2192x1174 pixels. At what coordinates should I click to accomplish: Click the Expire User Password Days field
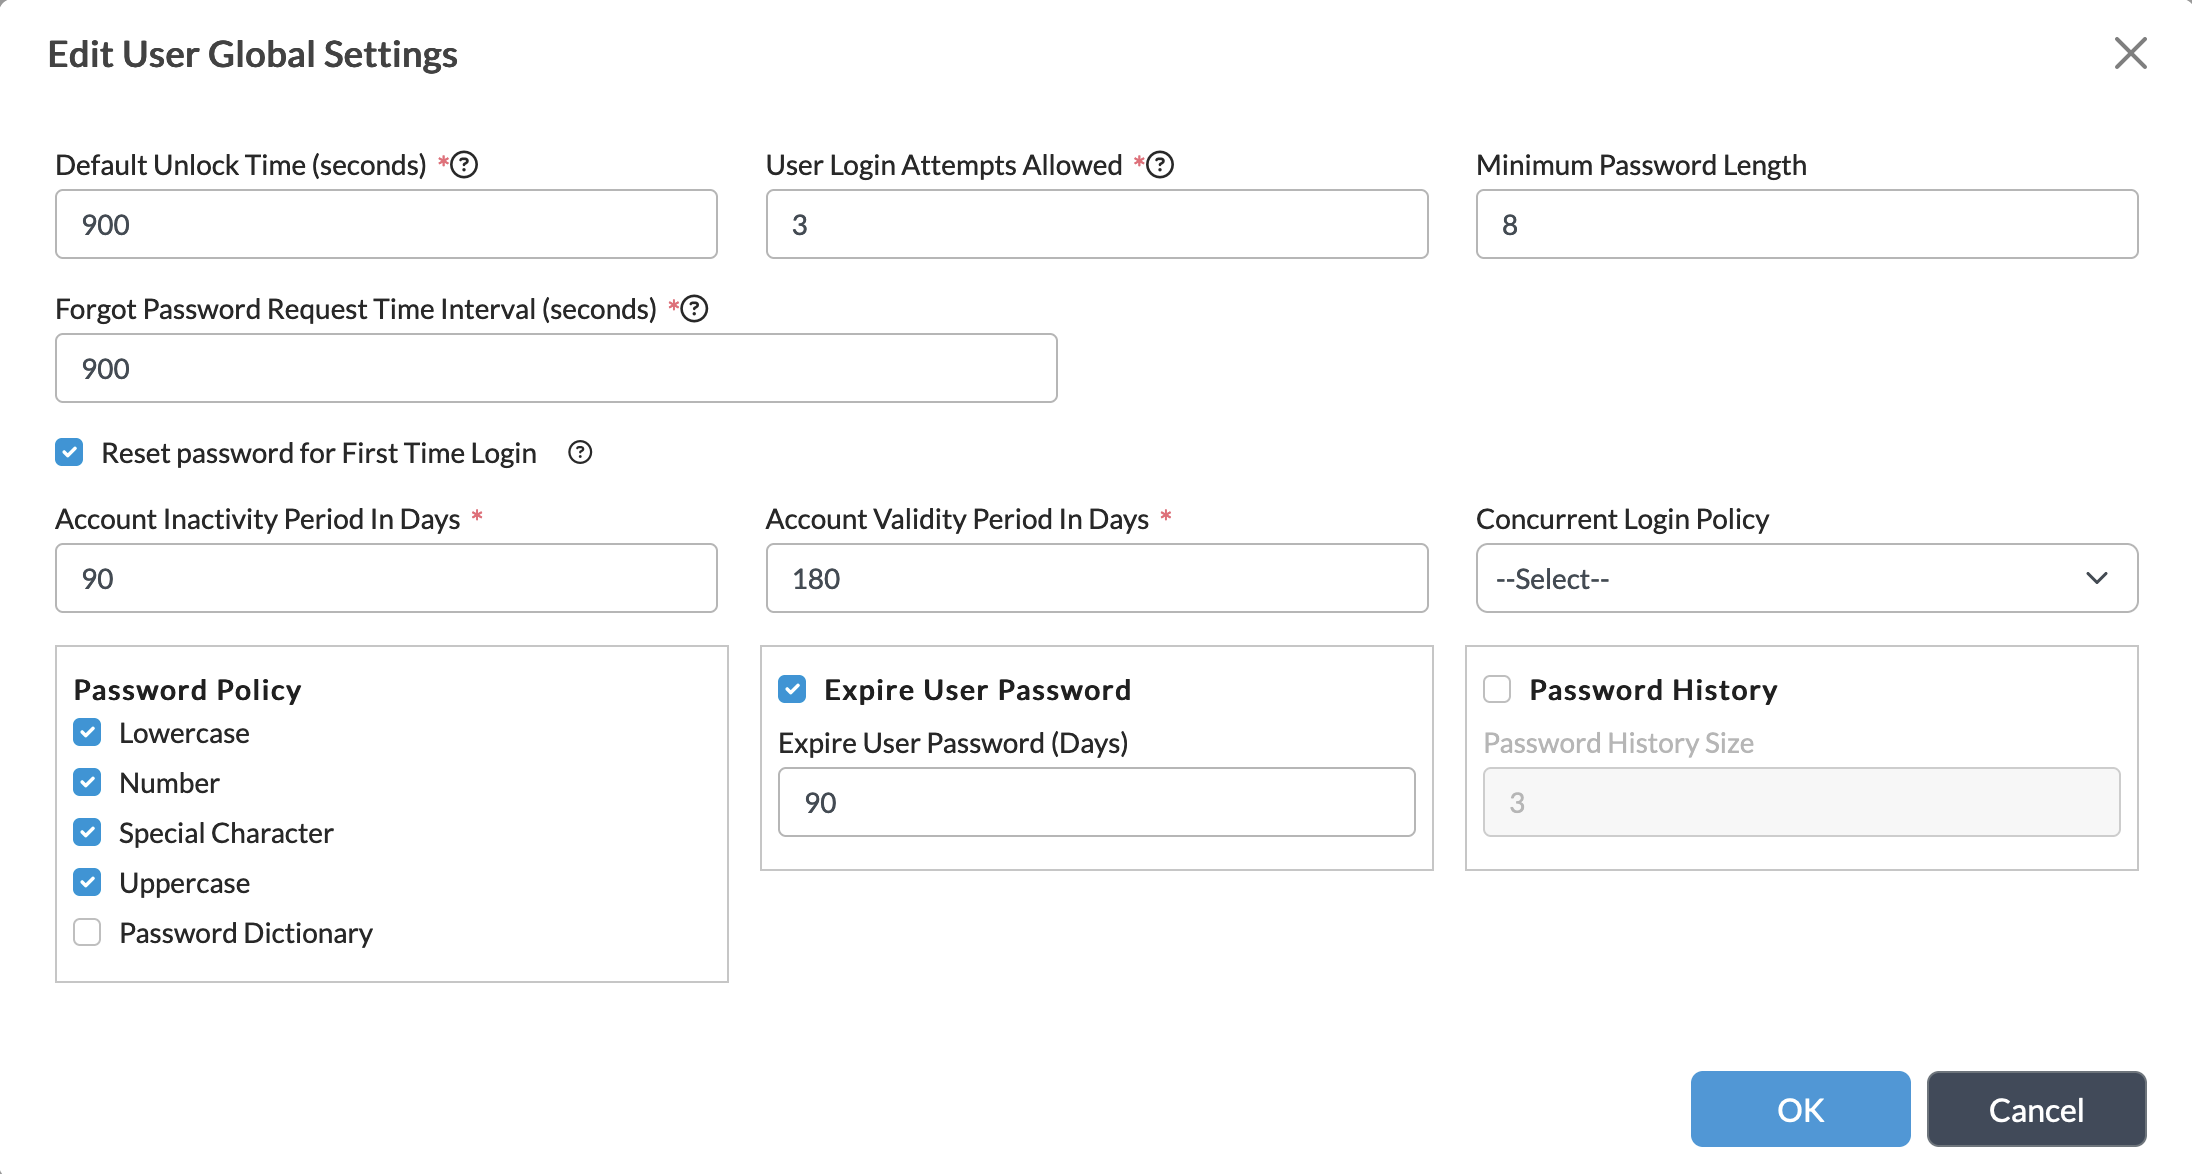tap(1096, 802)
